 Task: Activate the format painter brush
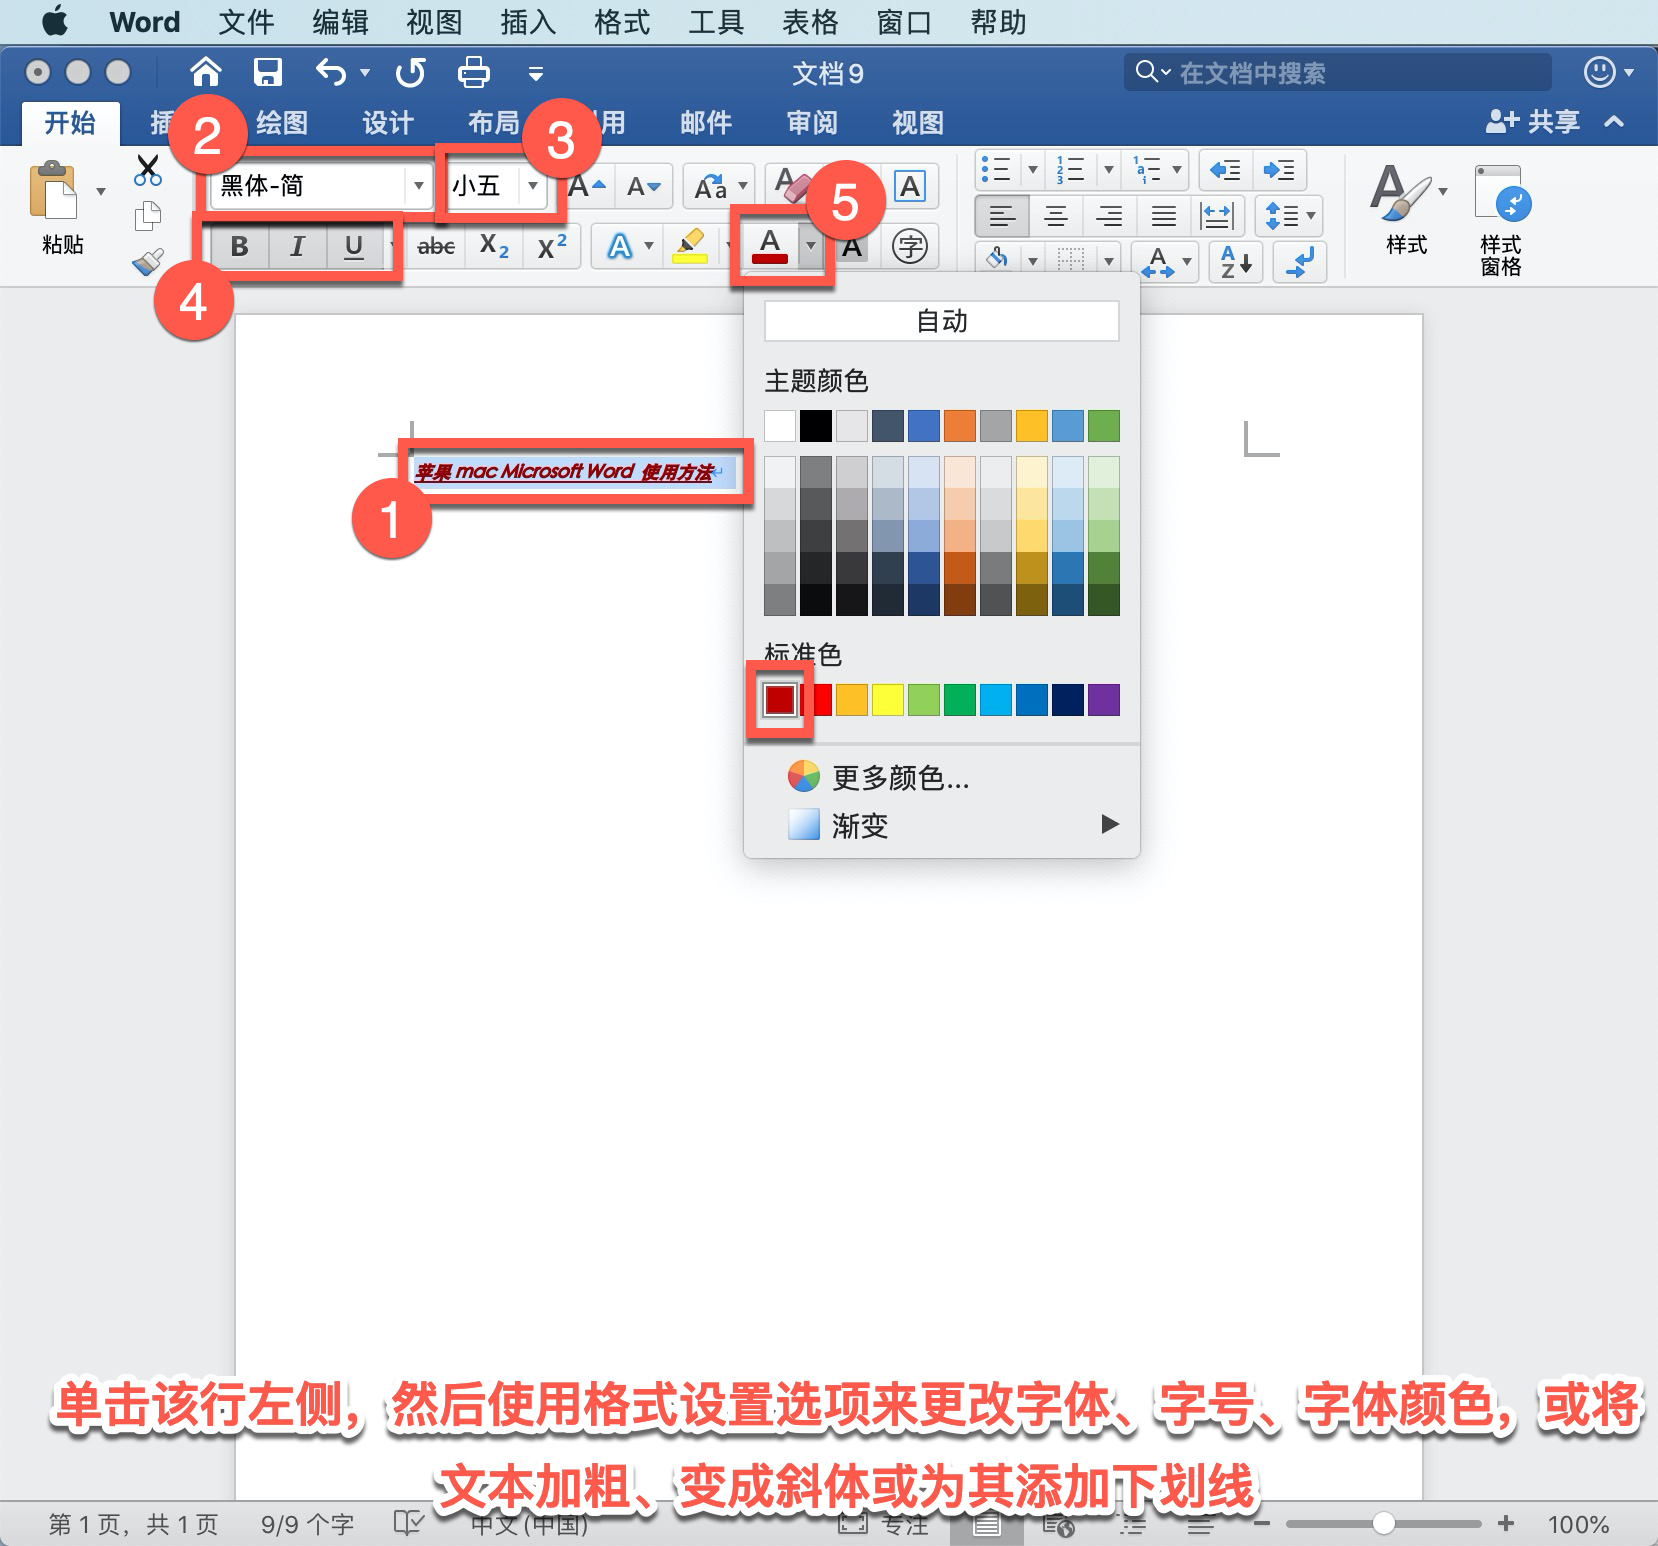coord(148,262)
